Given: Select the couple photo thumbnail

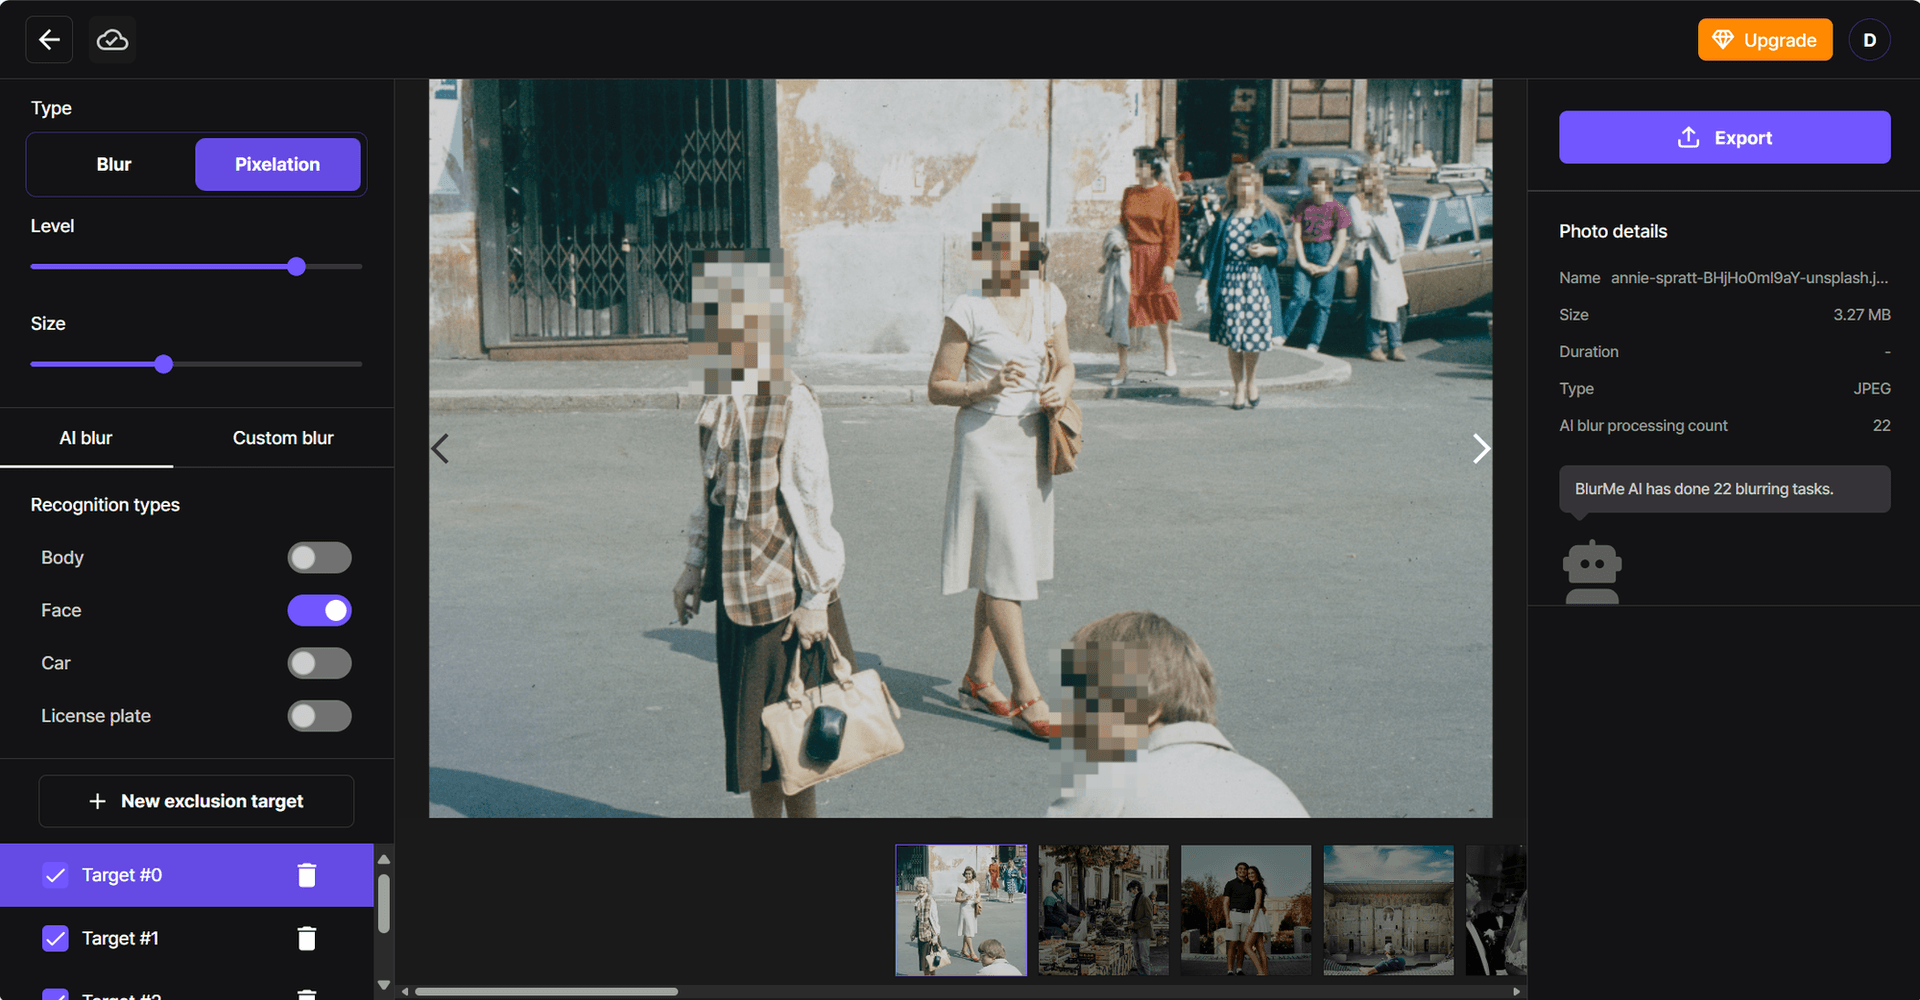Looking at the screenshot, I should point(1246,910).
